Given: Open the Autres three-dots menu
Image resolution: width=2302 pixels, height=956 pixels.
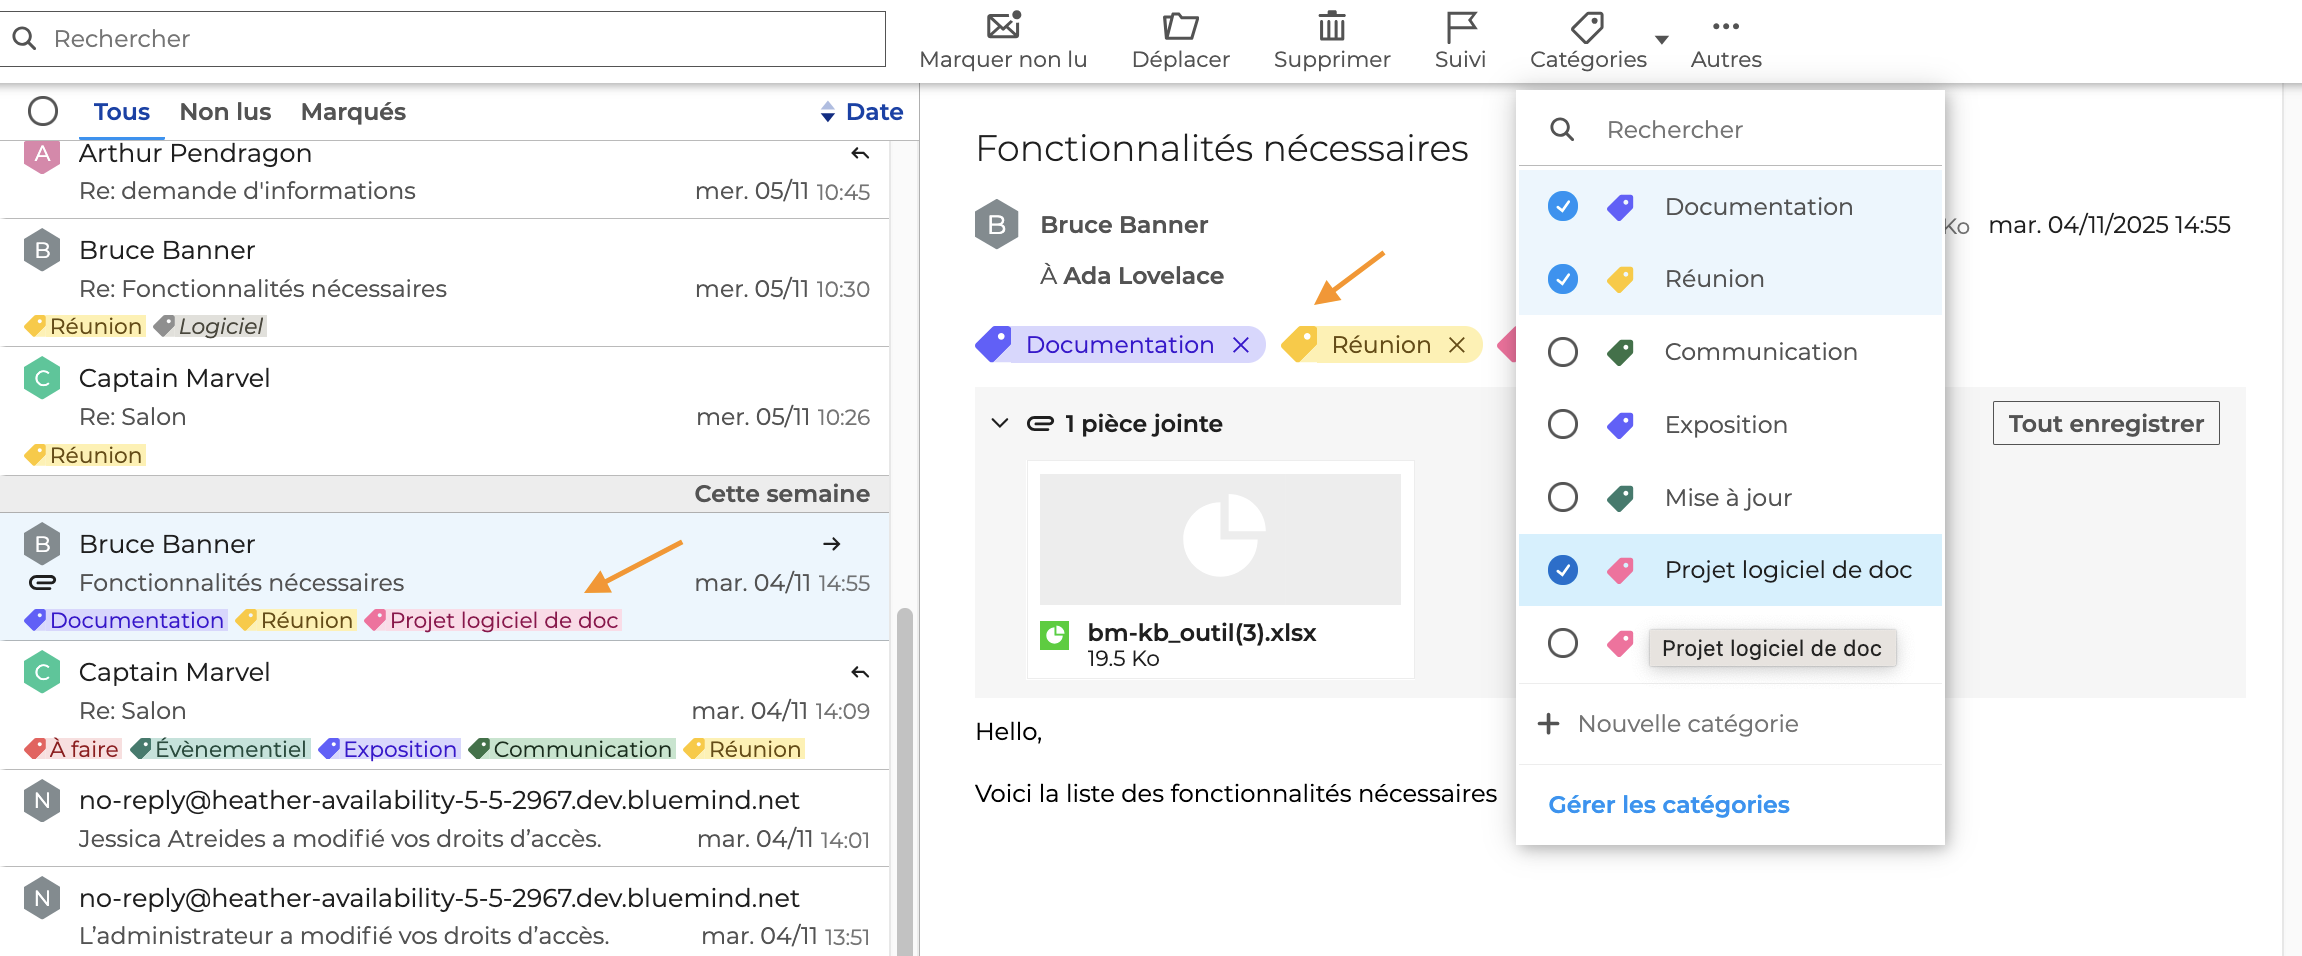Looking at the screenshot, I should pyautogui.click(x=1725, y=26).
